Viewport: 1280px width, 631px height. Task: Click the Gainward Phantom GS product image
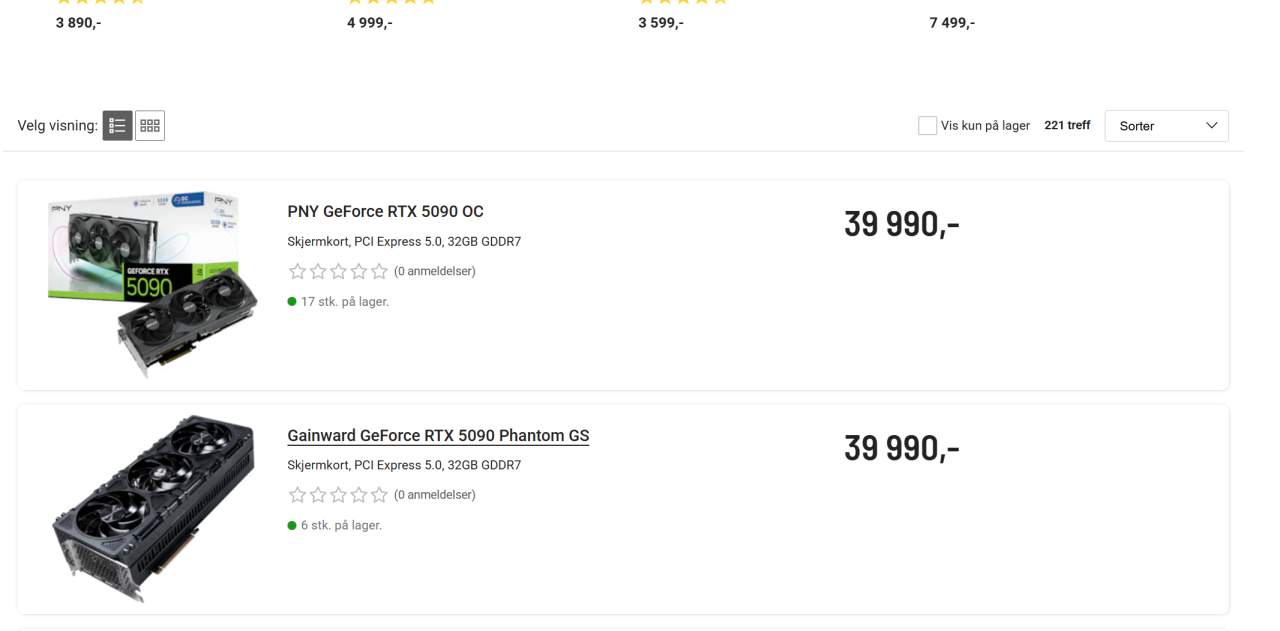point(143,508)
